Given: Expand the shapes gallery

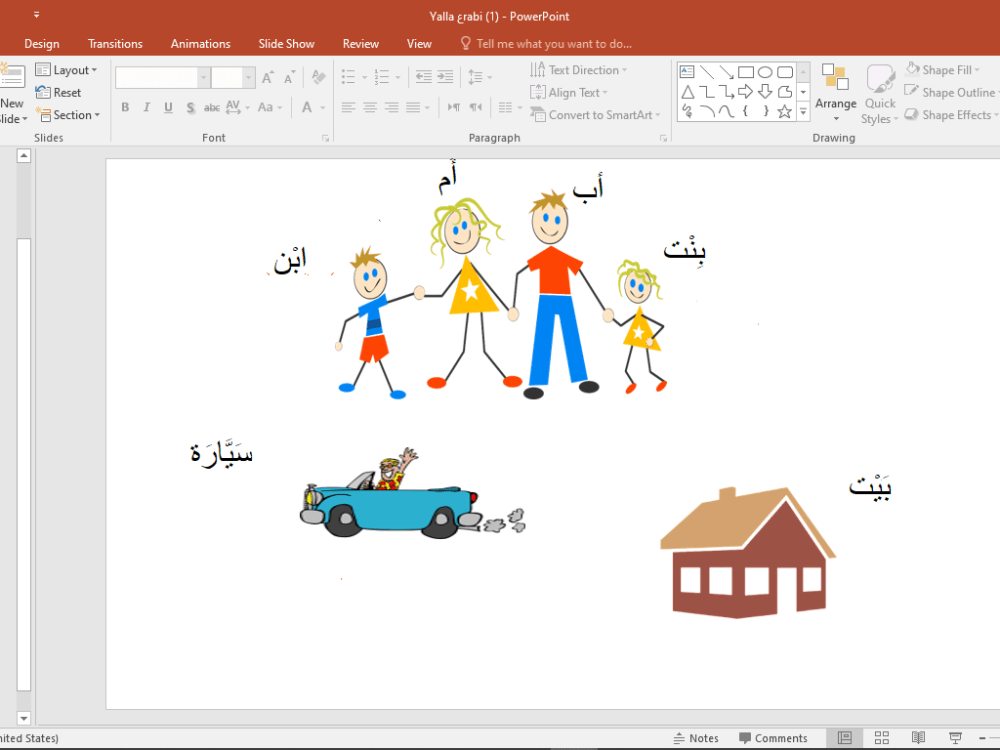Looking at the screenshot, I should 804,112.
